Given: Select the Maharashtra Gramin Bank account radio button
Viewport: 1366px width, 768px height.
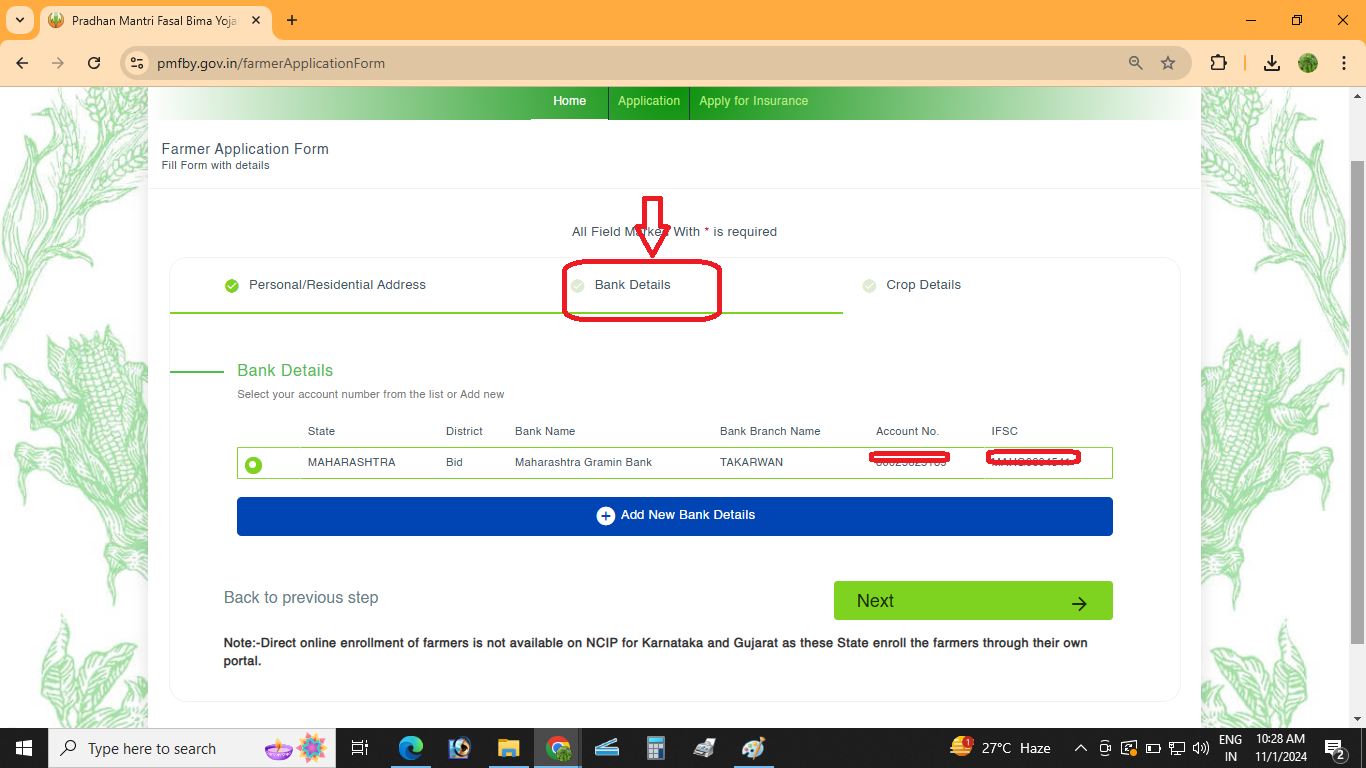Looking at the screenshot, I should pos(255,462).
